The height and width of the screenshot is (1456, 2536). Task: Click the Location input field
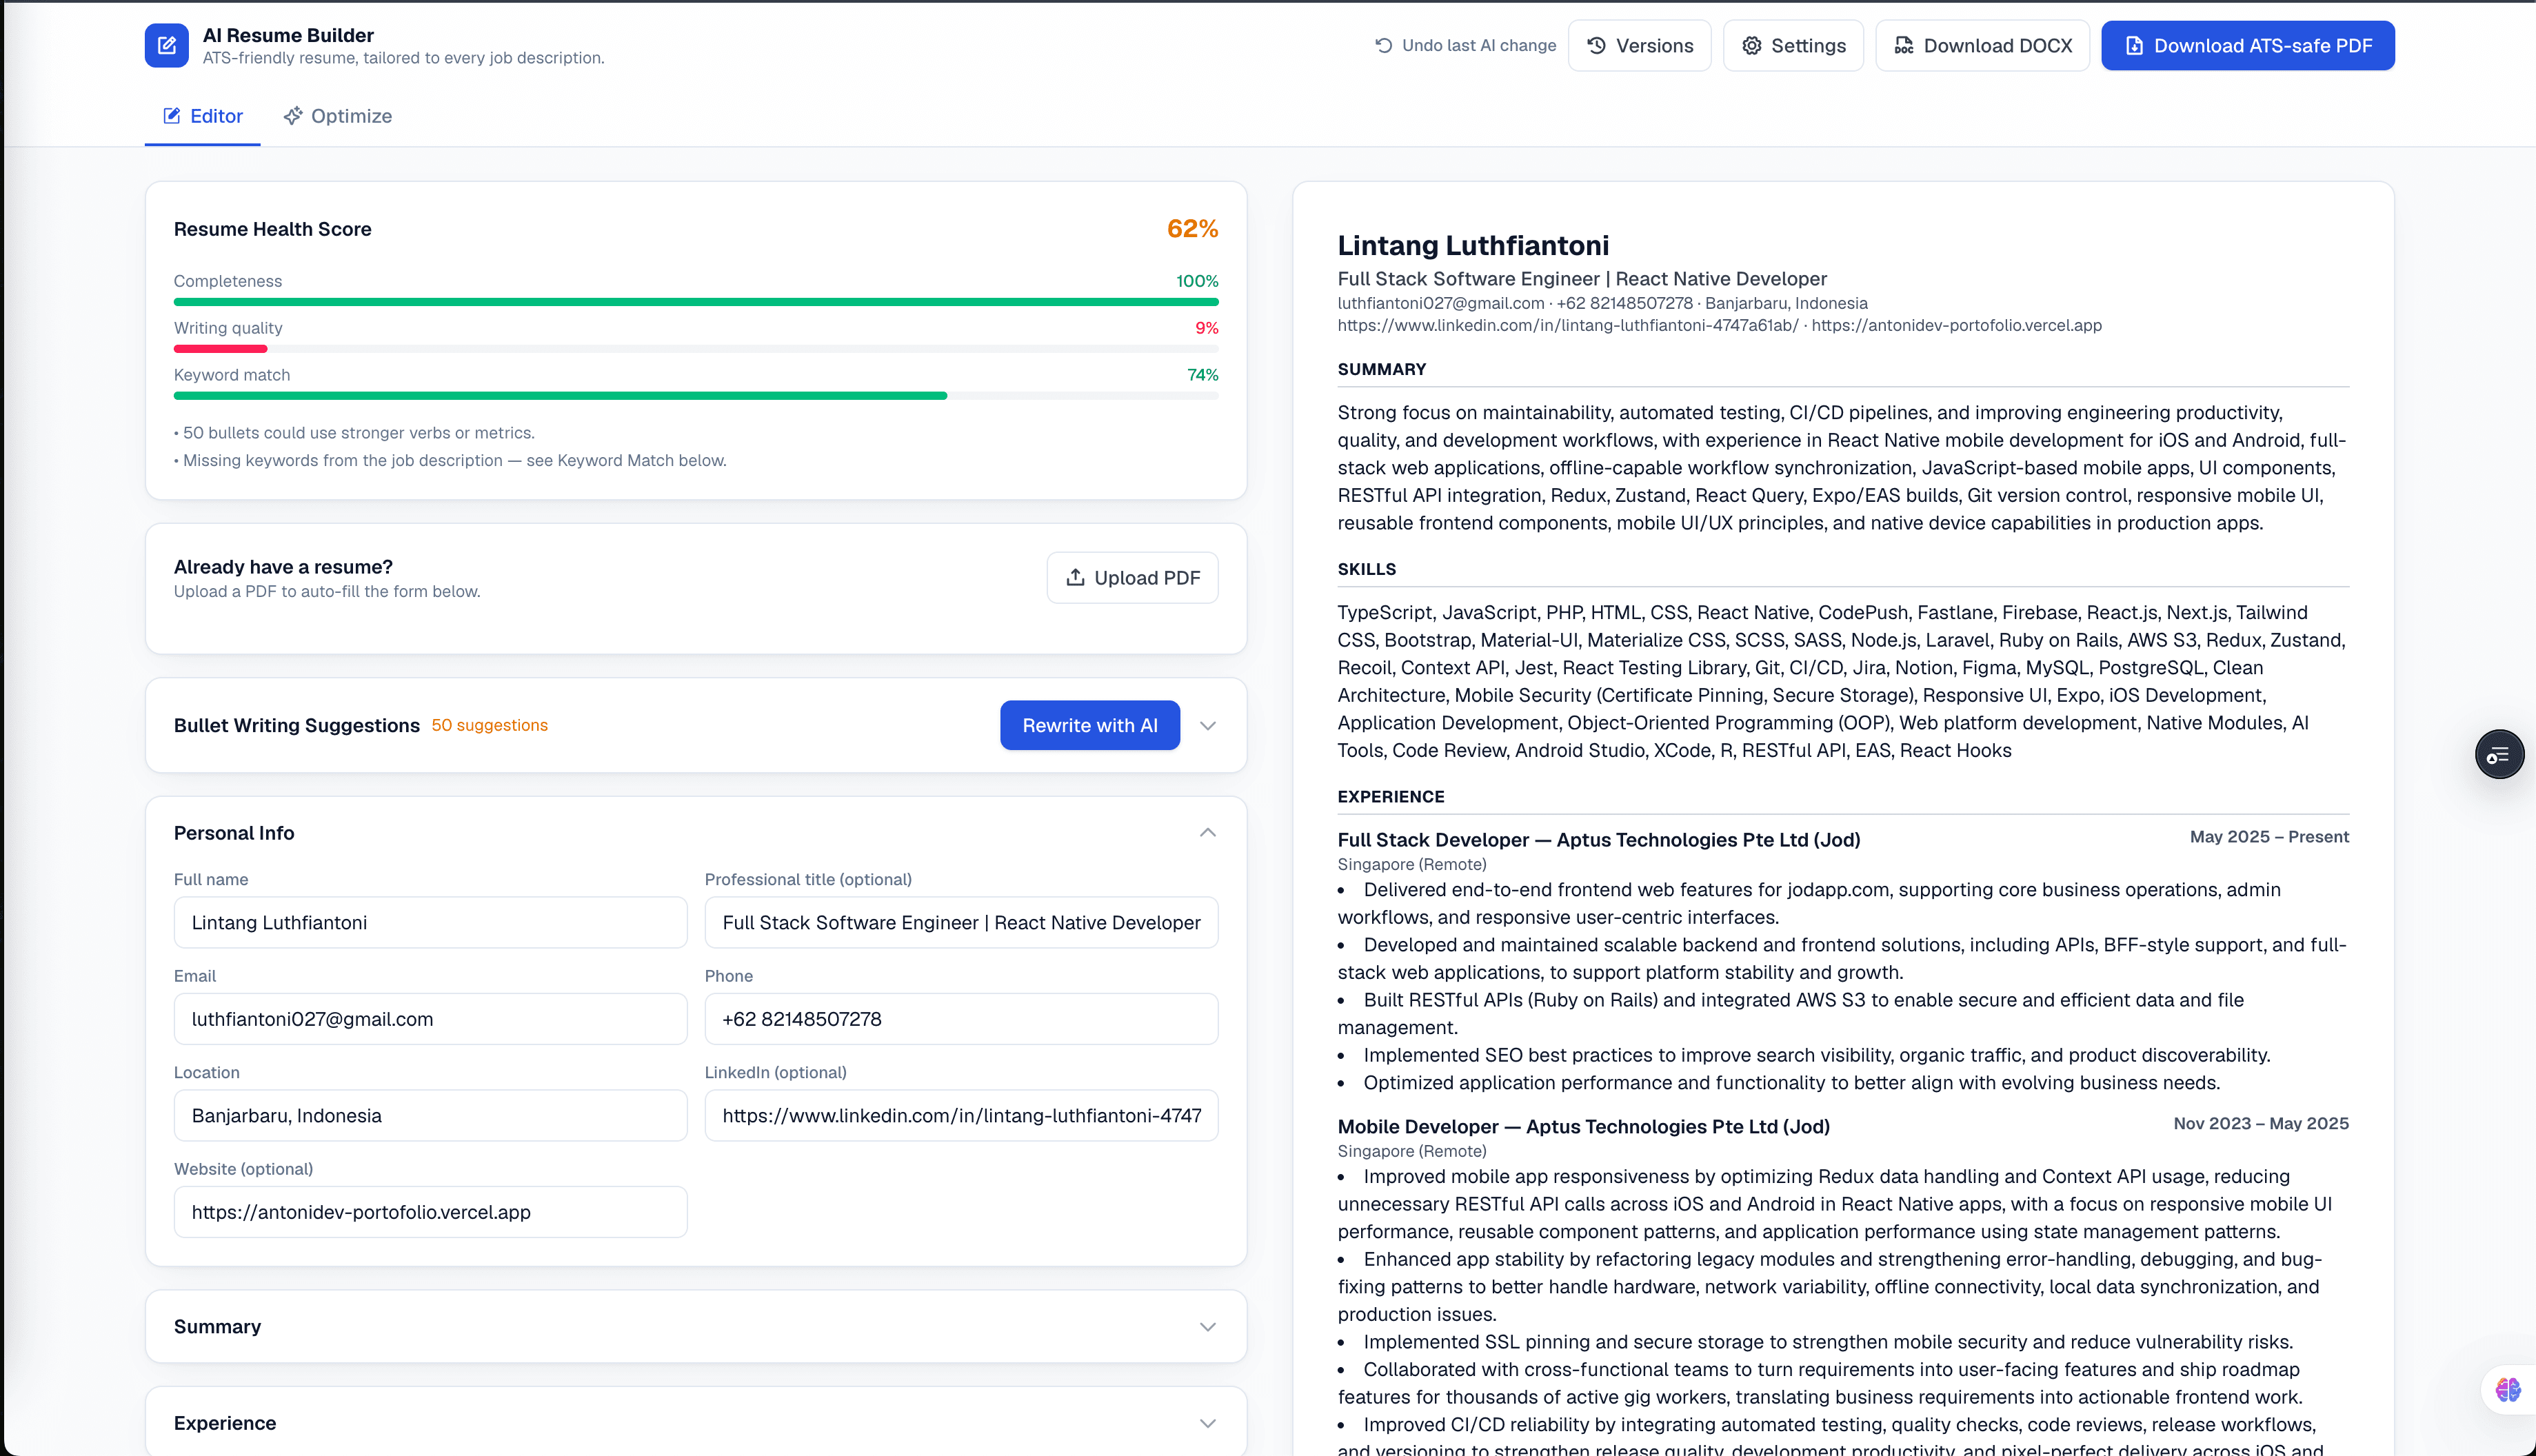click(430, 1115)
